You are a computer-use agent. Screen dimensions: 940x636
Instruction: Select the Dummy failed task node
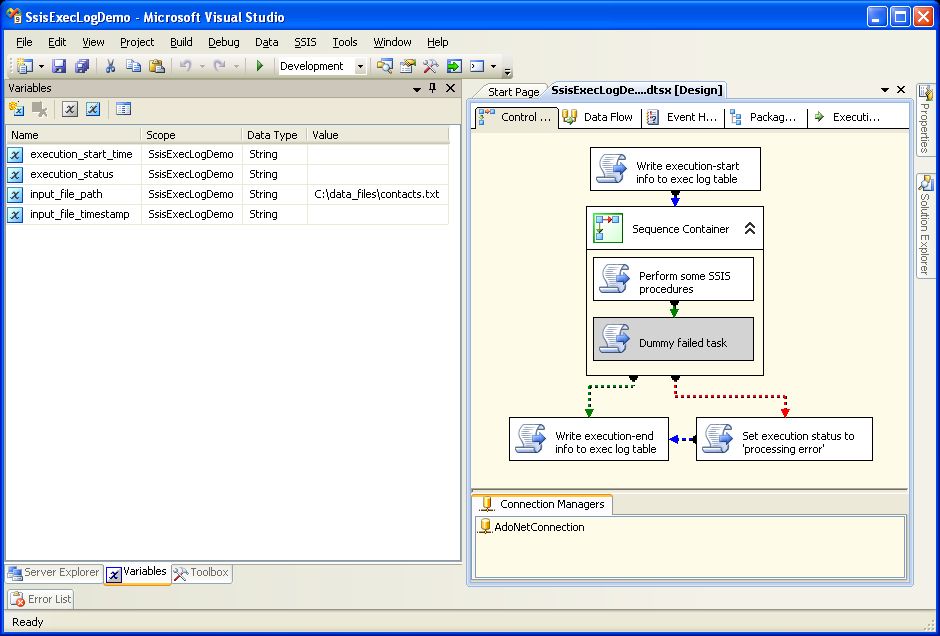tap(673, 340)
